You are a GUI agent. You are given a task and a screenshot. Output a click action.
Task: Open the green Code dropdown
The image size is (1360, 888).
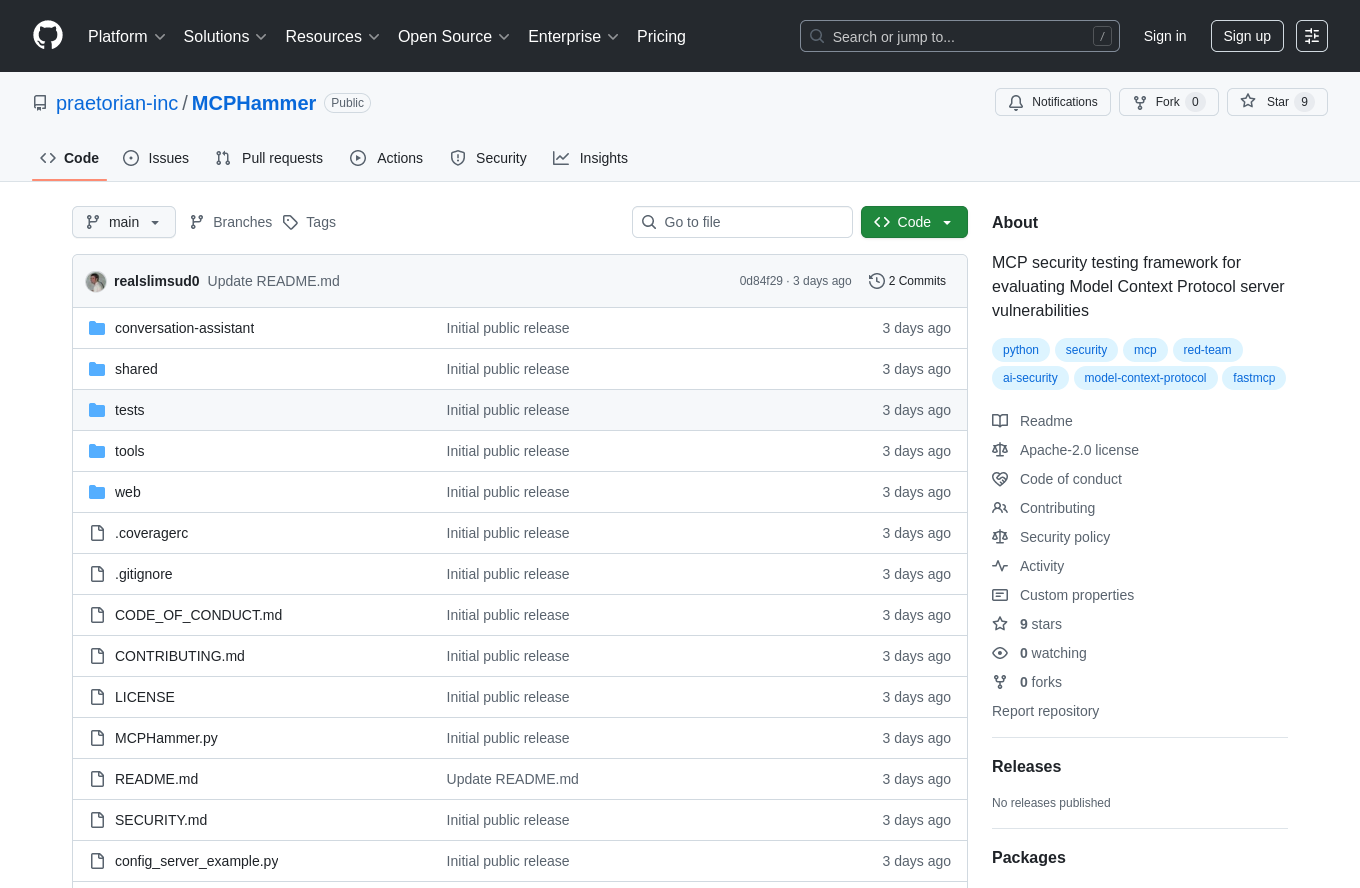[x=914, y=222]
